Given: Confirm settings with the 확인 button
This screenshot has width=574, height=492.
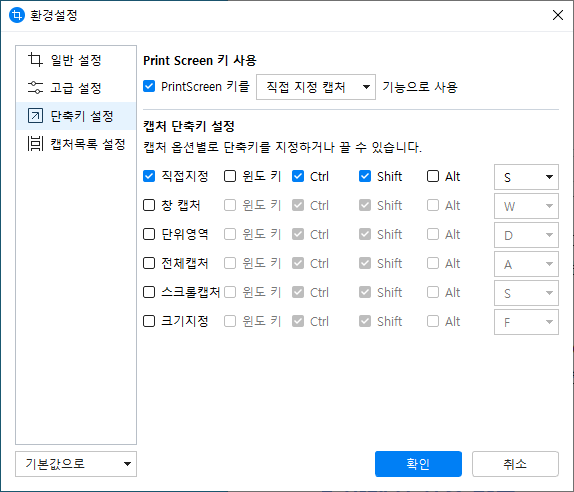Looking at the screenshot, I should 418,464.
